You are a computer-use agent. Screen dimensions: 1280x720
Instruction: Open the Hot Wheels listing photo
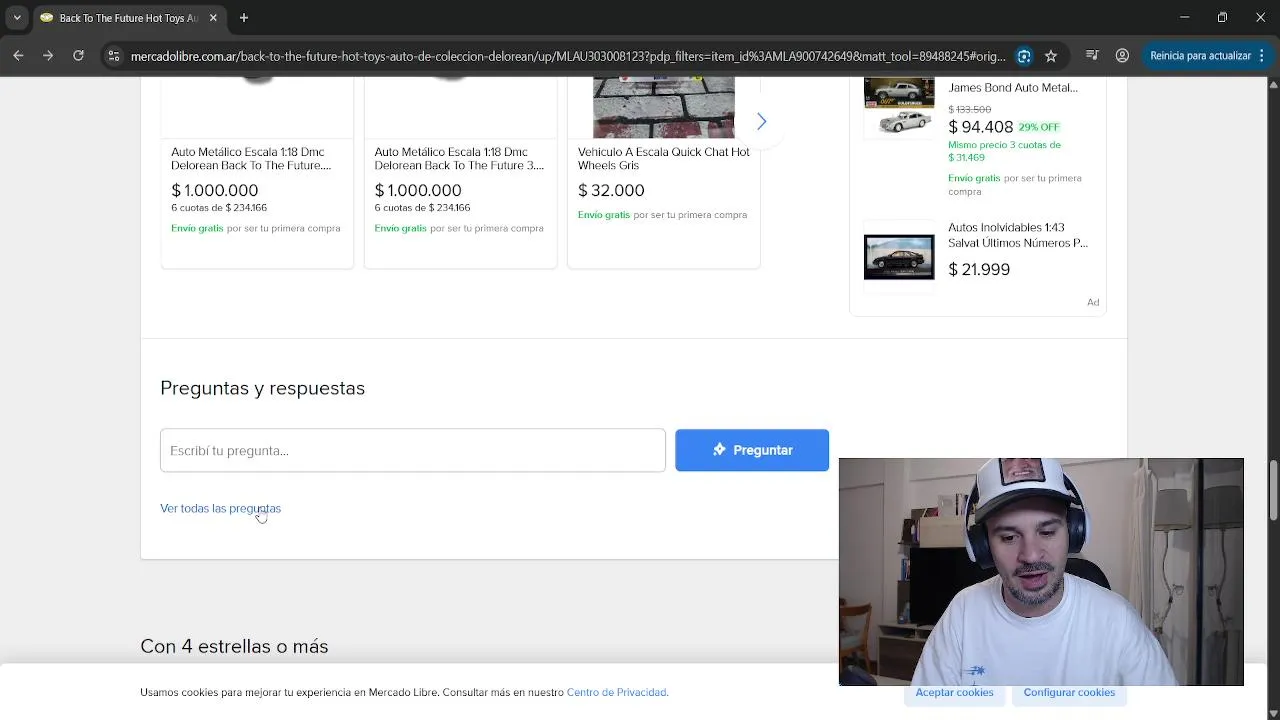coord(664,107)
